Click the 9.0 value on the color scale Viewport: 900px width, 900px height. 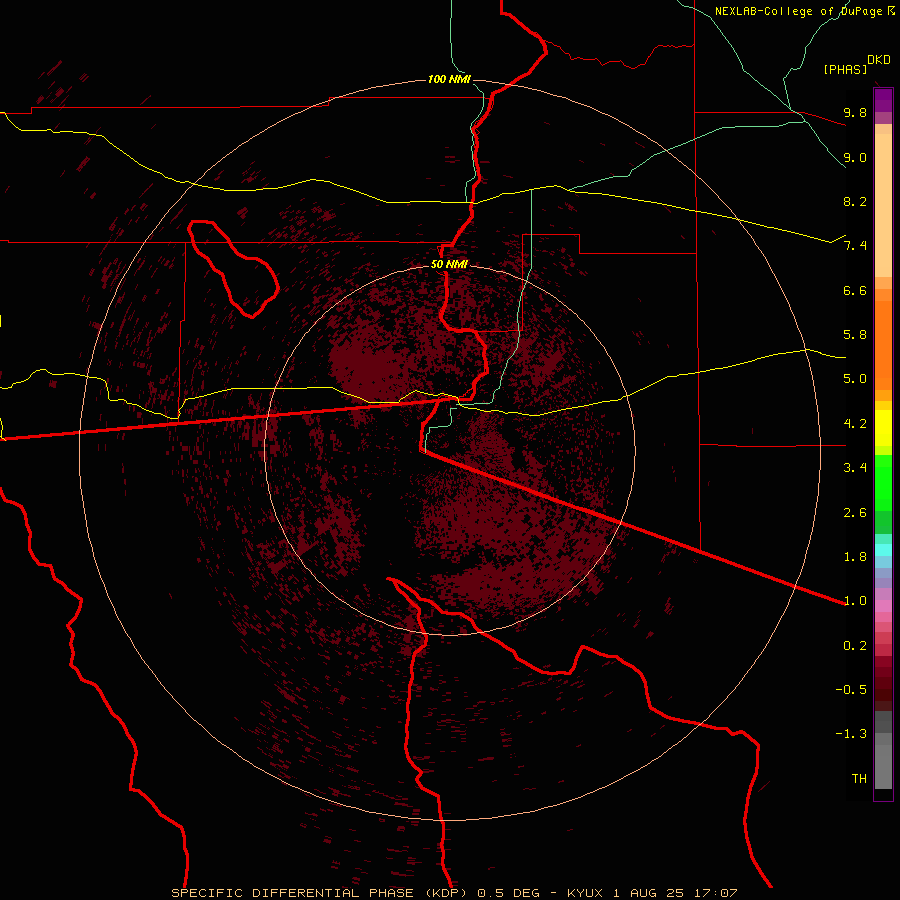click(x=855, y=157)
